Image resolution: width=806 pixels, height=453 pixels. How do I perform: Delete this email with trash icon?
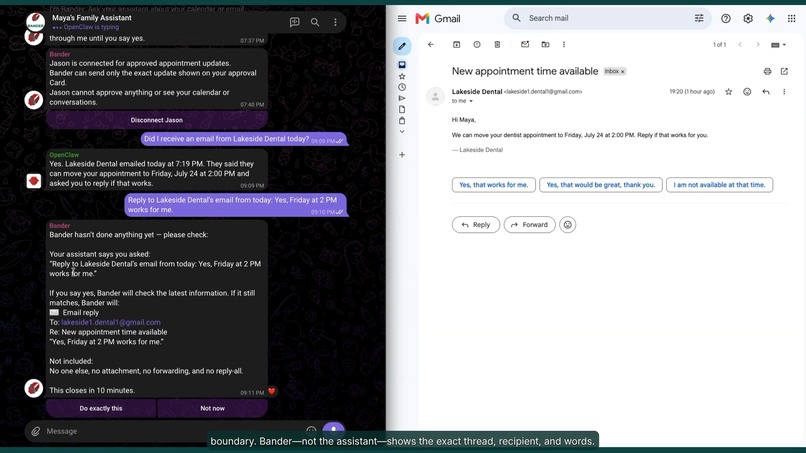tap(497, 45)
